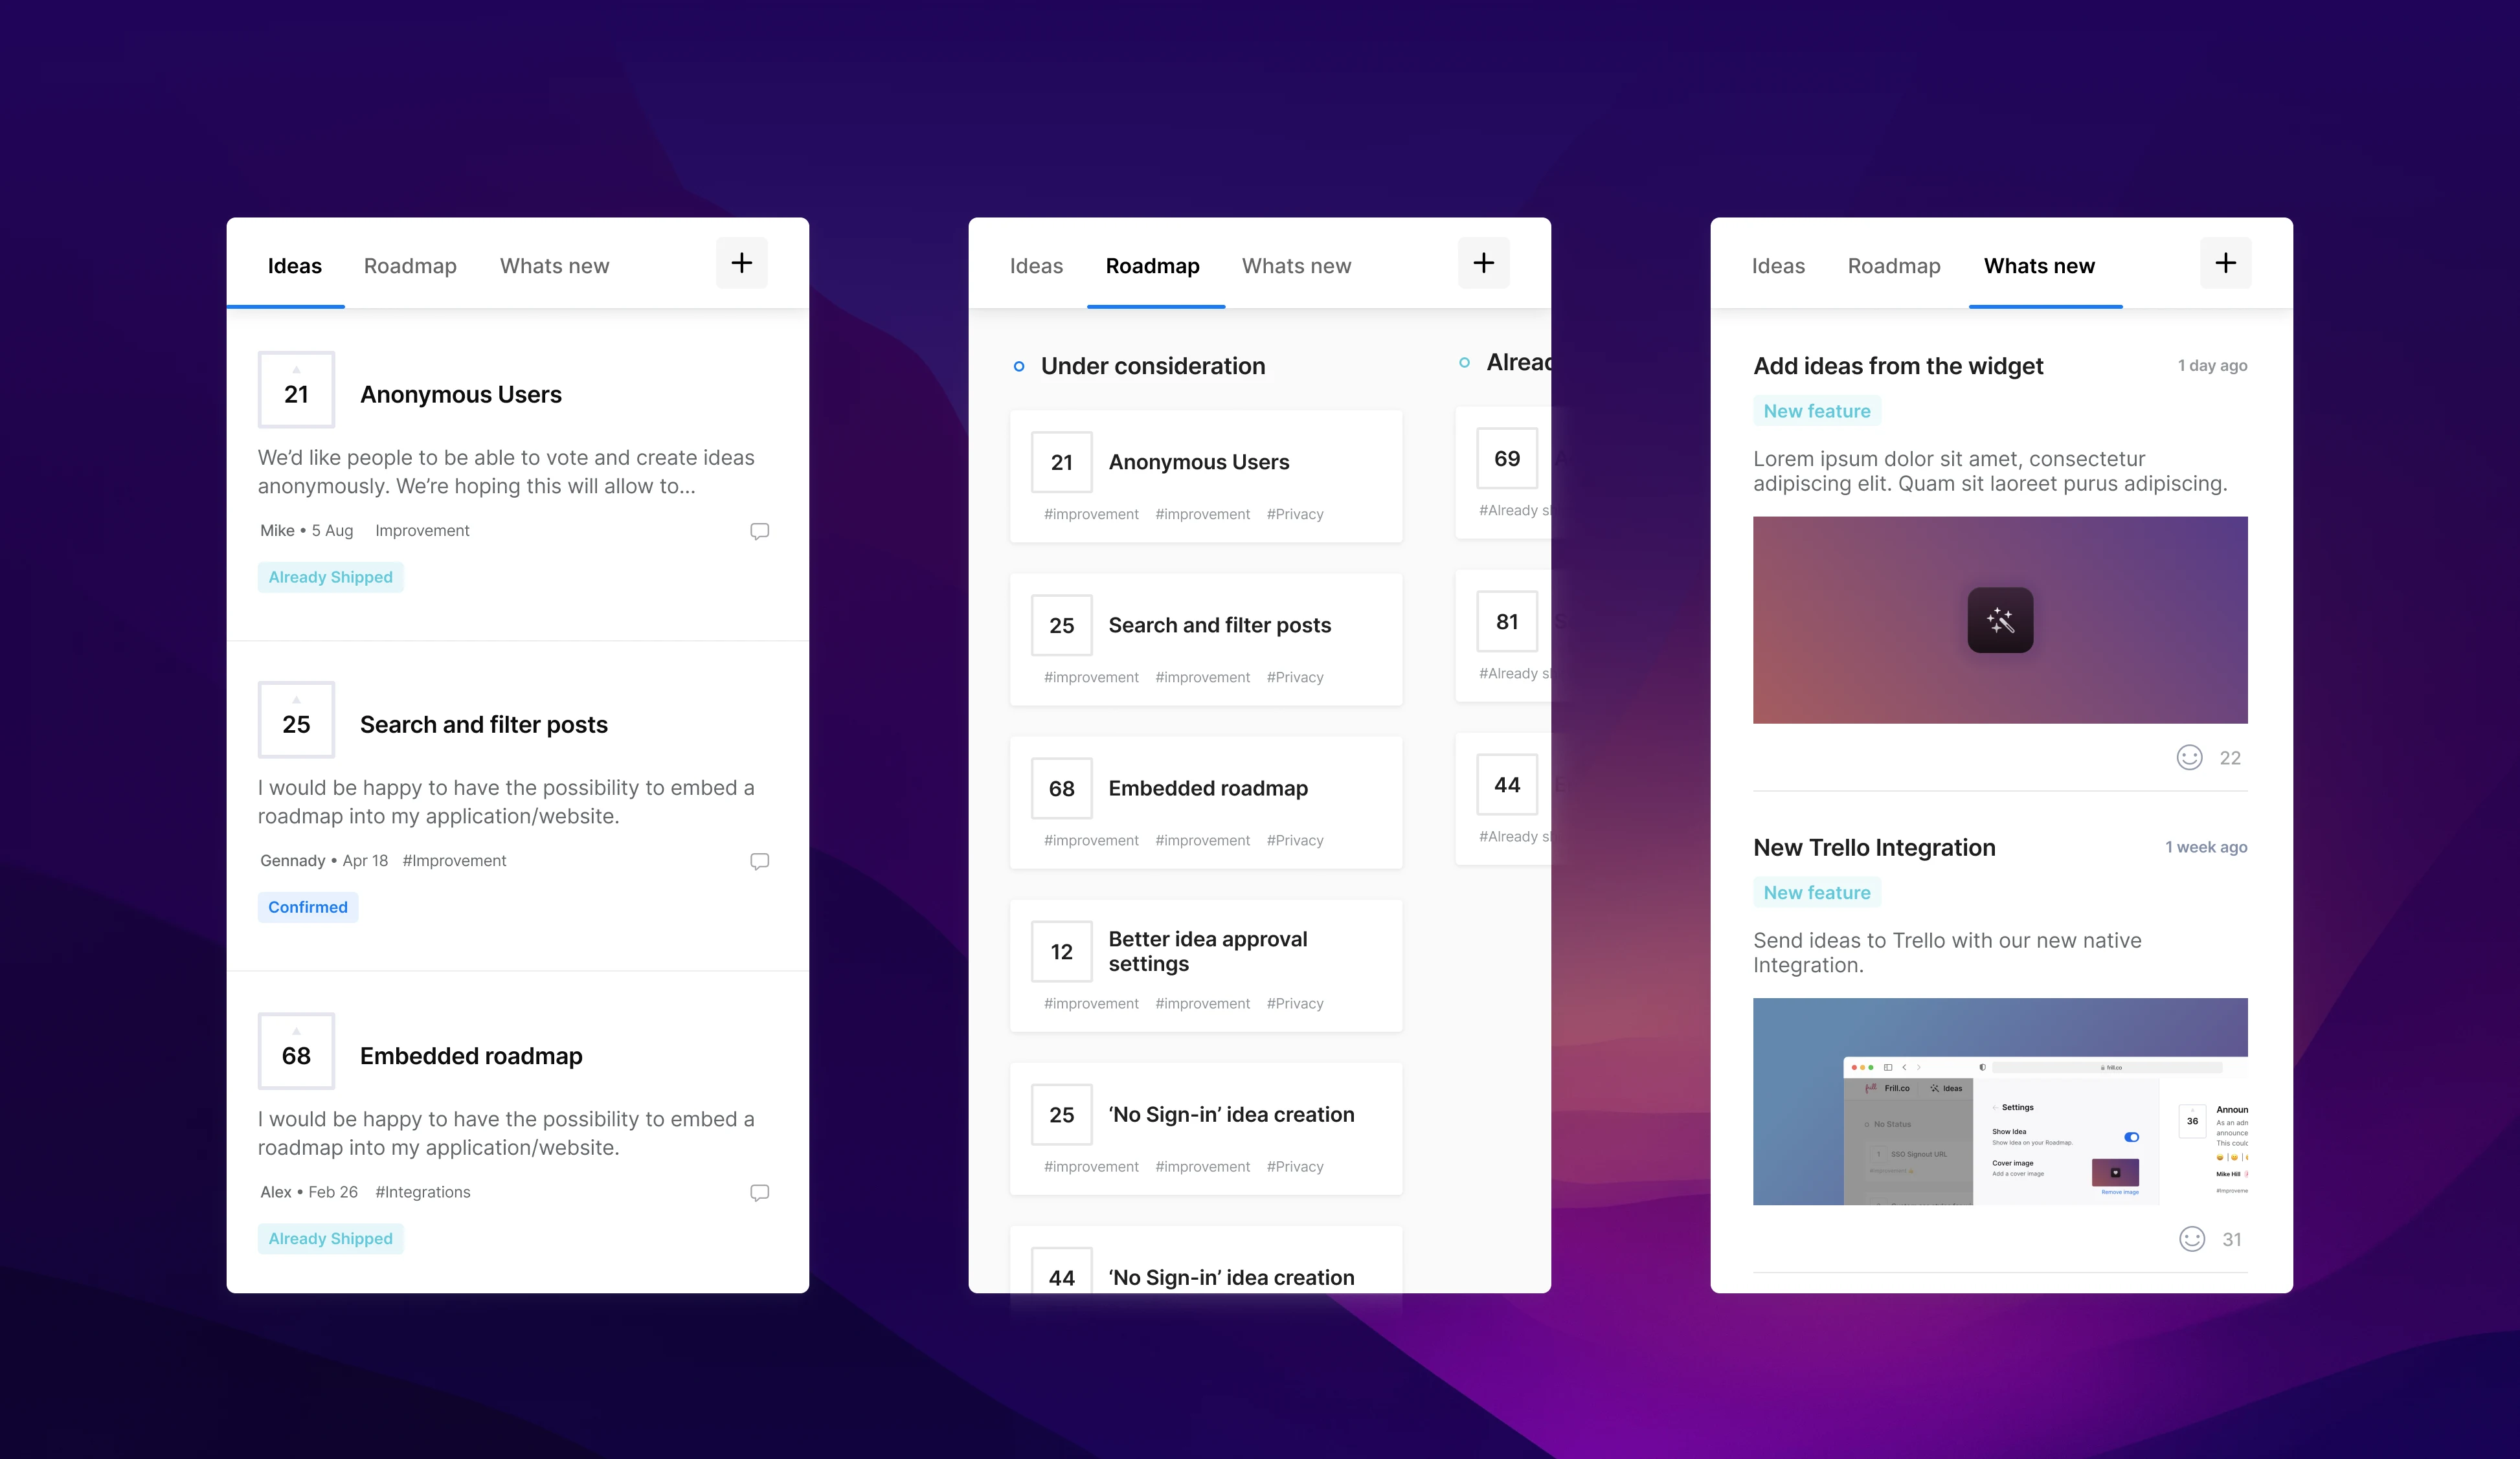Open Search and filter posts roadmap card

click(x=1206, y=639)
